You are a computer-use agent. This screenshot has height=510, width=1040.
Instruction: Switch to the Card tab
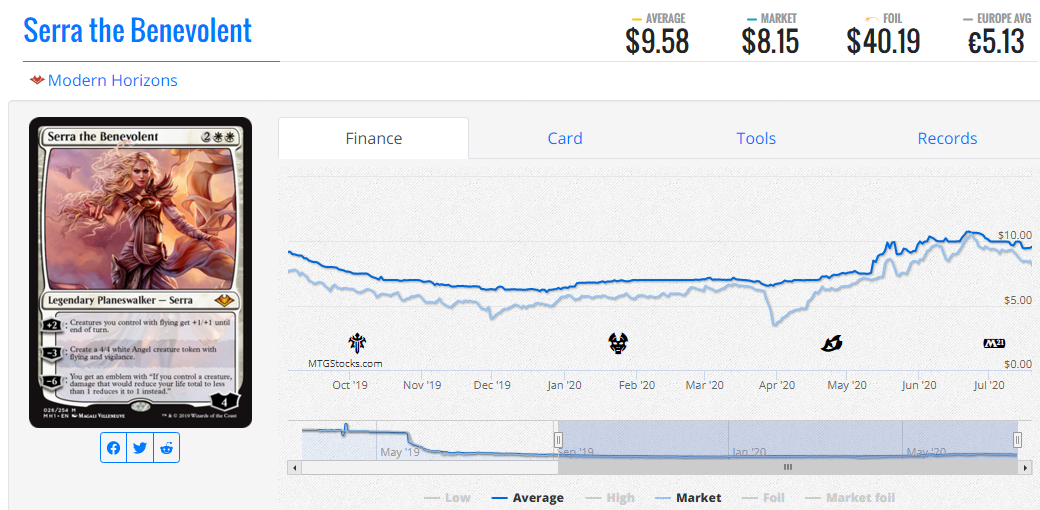[564, 138]
